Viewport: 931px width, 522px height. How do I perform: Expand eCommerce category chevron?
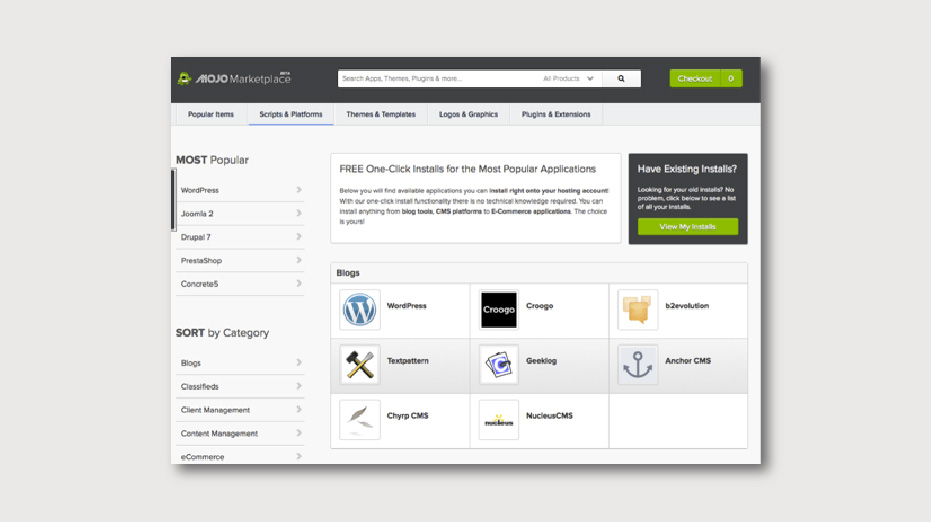tap(299, 457)
